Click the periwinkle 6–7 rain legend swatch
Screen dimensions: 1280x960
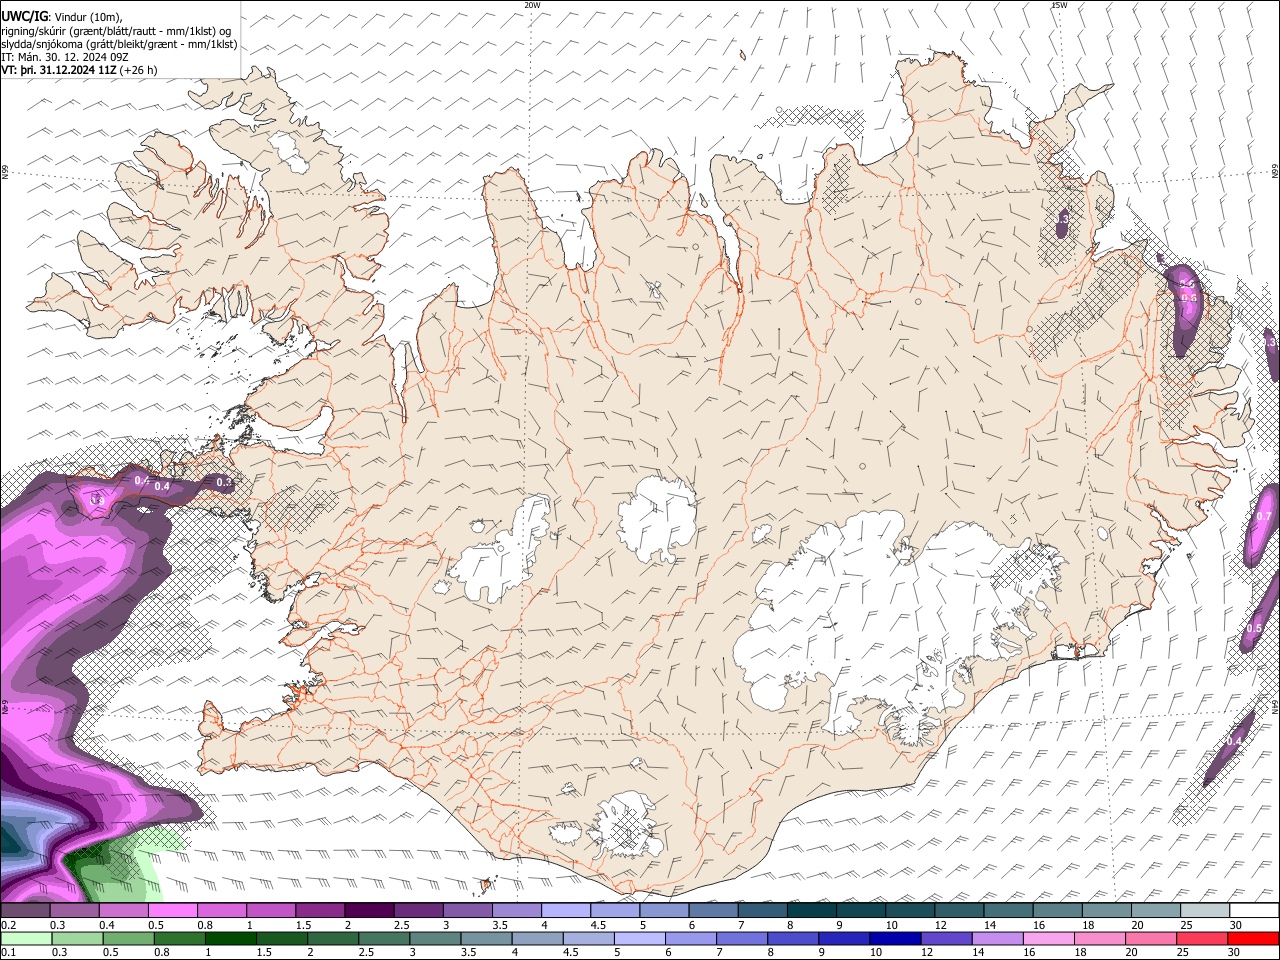pos(691,938)
